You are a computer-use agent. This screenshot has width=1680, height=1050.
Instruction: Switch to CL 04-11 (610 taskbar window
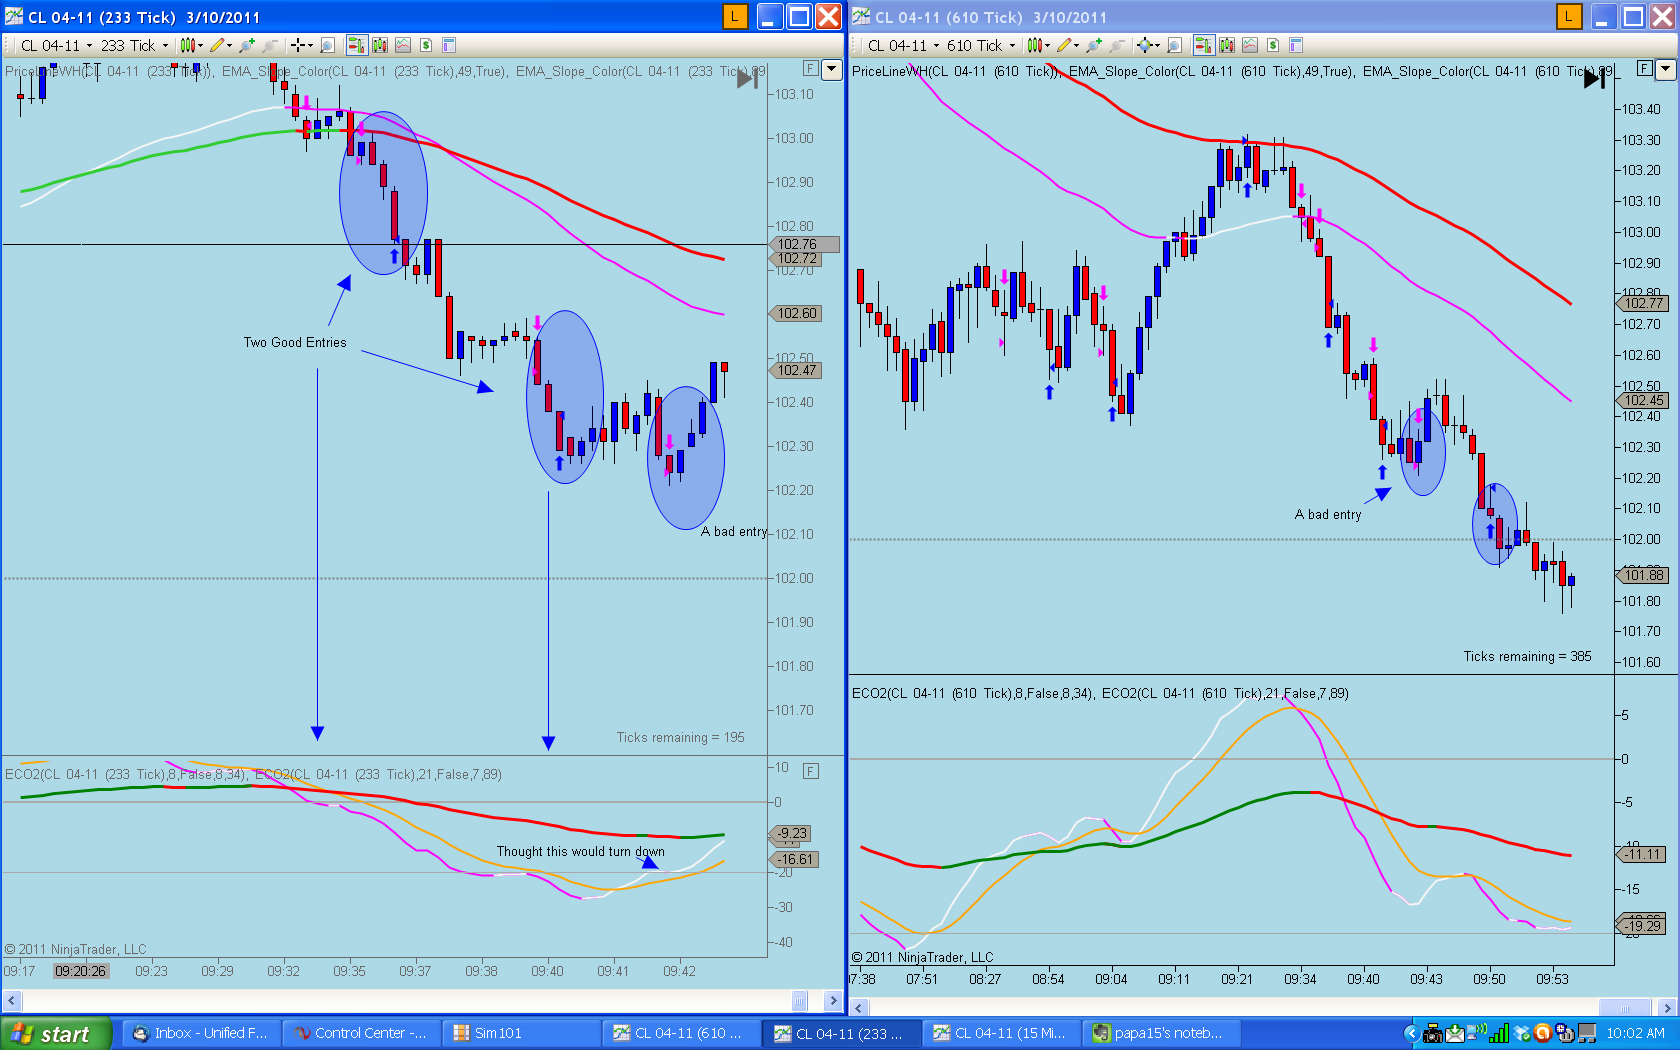pyautogui.click(x=681, y=1033)
